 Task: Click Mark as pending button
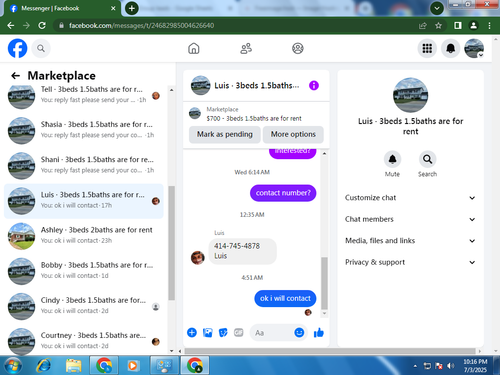click(x=225, y=134)
